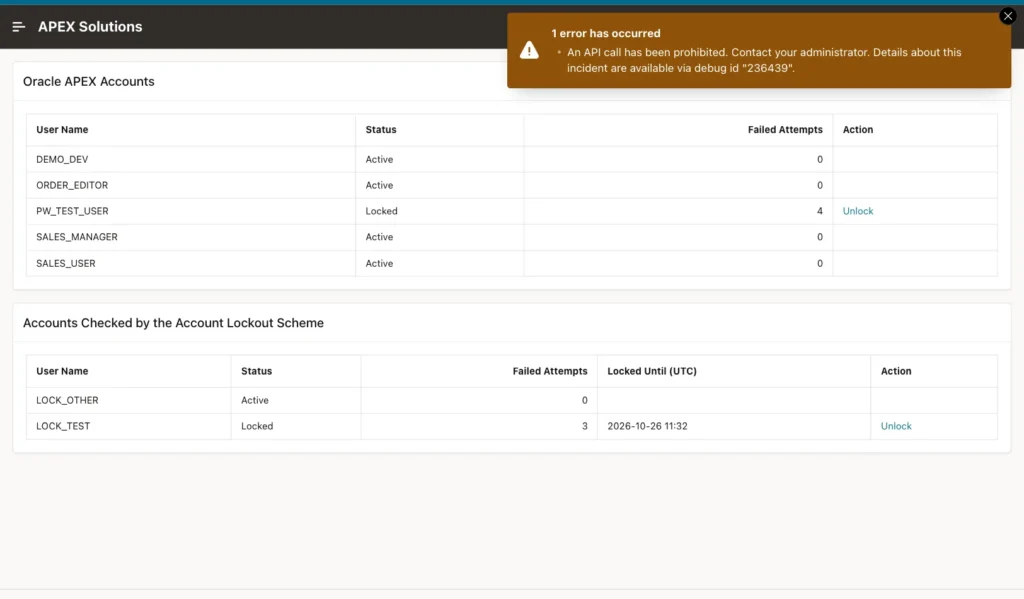Click the APEX Solutions title

point(90,27)
